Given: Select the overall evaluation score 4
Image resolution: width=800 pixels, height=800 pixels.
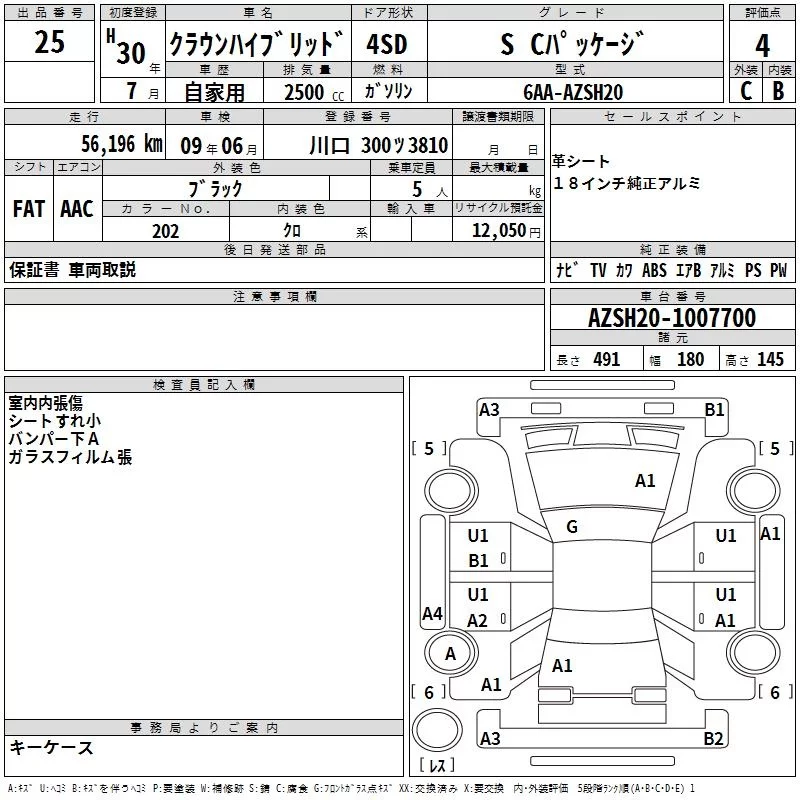Looking at the screenshot, I should (x=762, y=45).
